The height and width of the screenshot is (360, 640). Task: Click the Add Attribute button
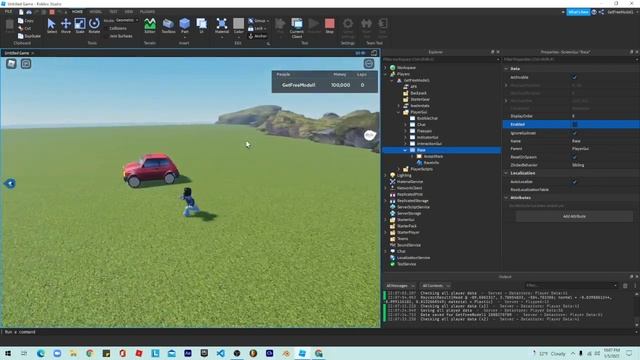pyautogui.click(x=574, y=216)
